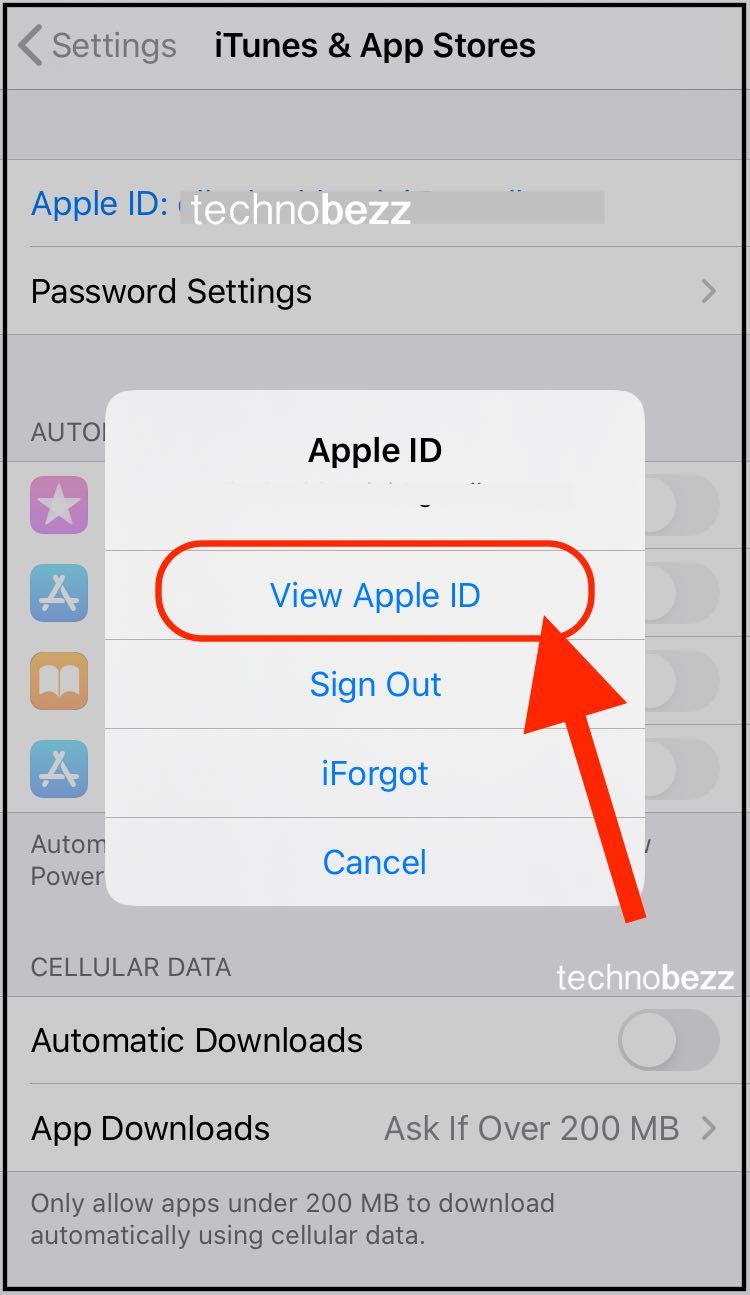Toggle the switch beside last App Store icon
This screenshot has width=750, height=1295.
(682, 769)
